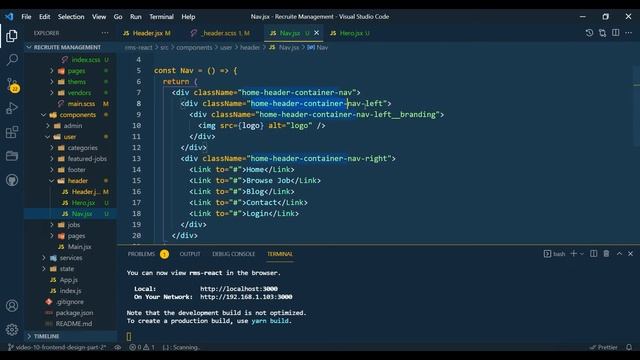Click the terminal input cursor

(x=129, y=336)
